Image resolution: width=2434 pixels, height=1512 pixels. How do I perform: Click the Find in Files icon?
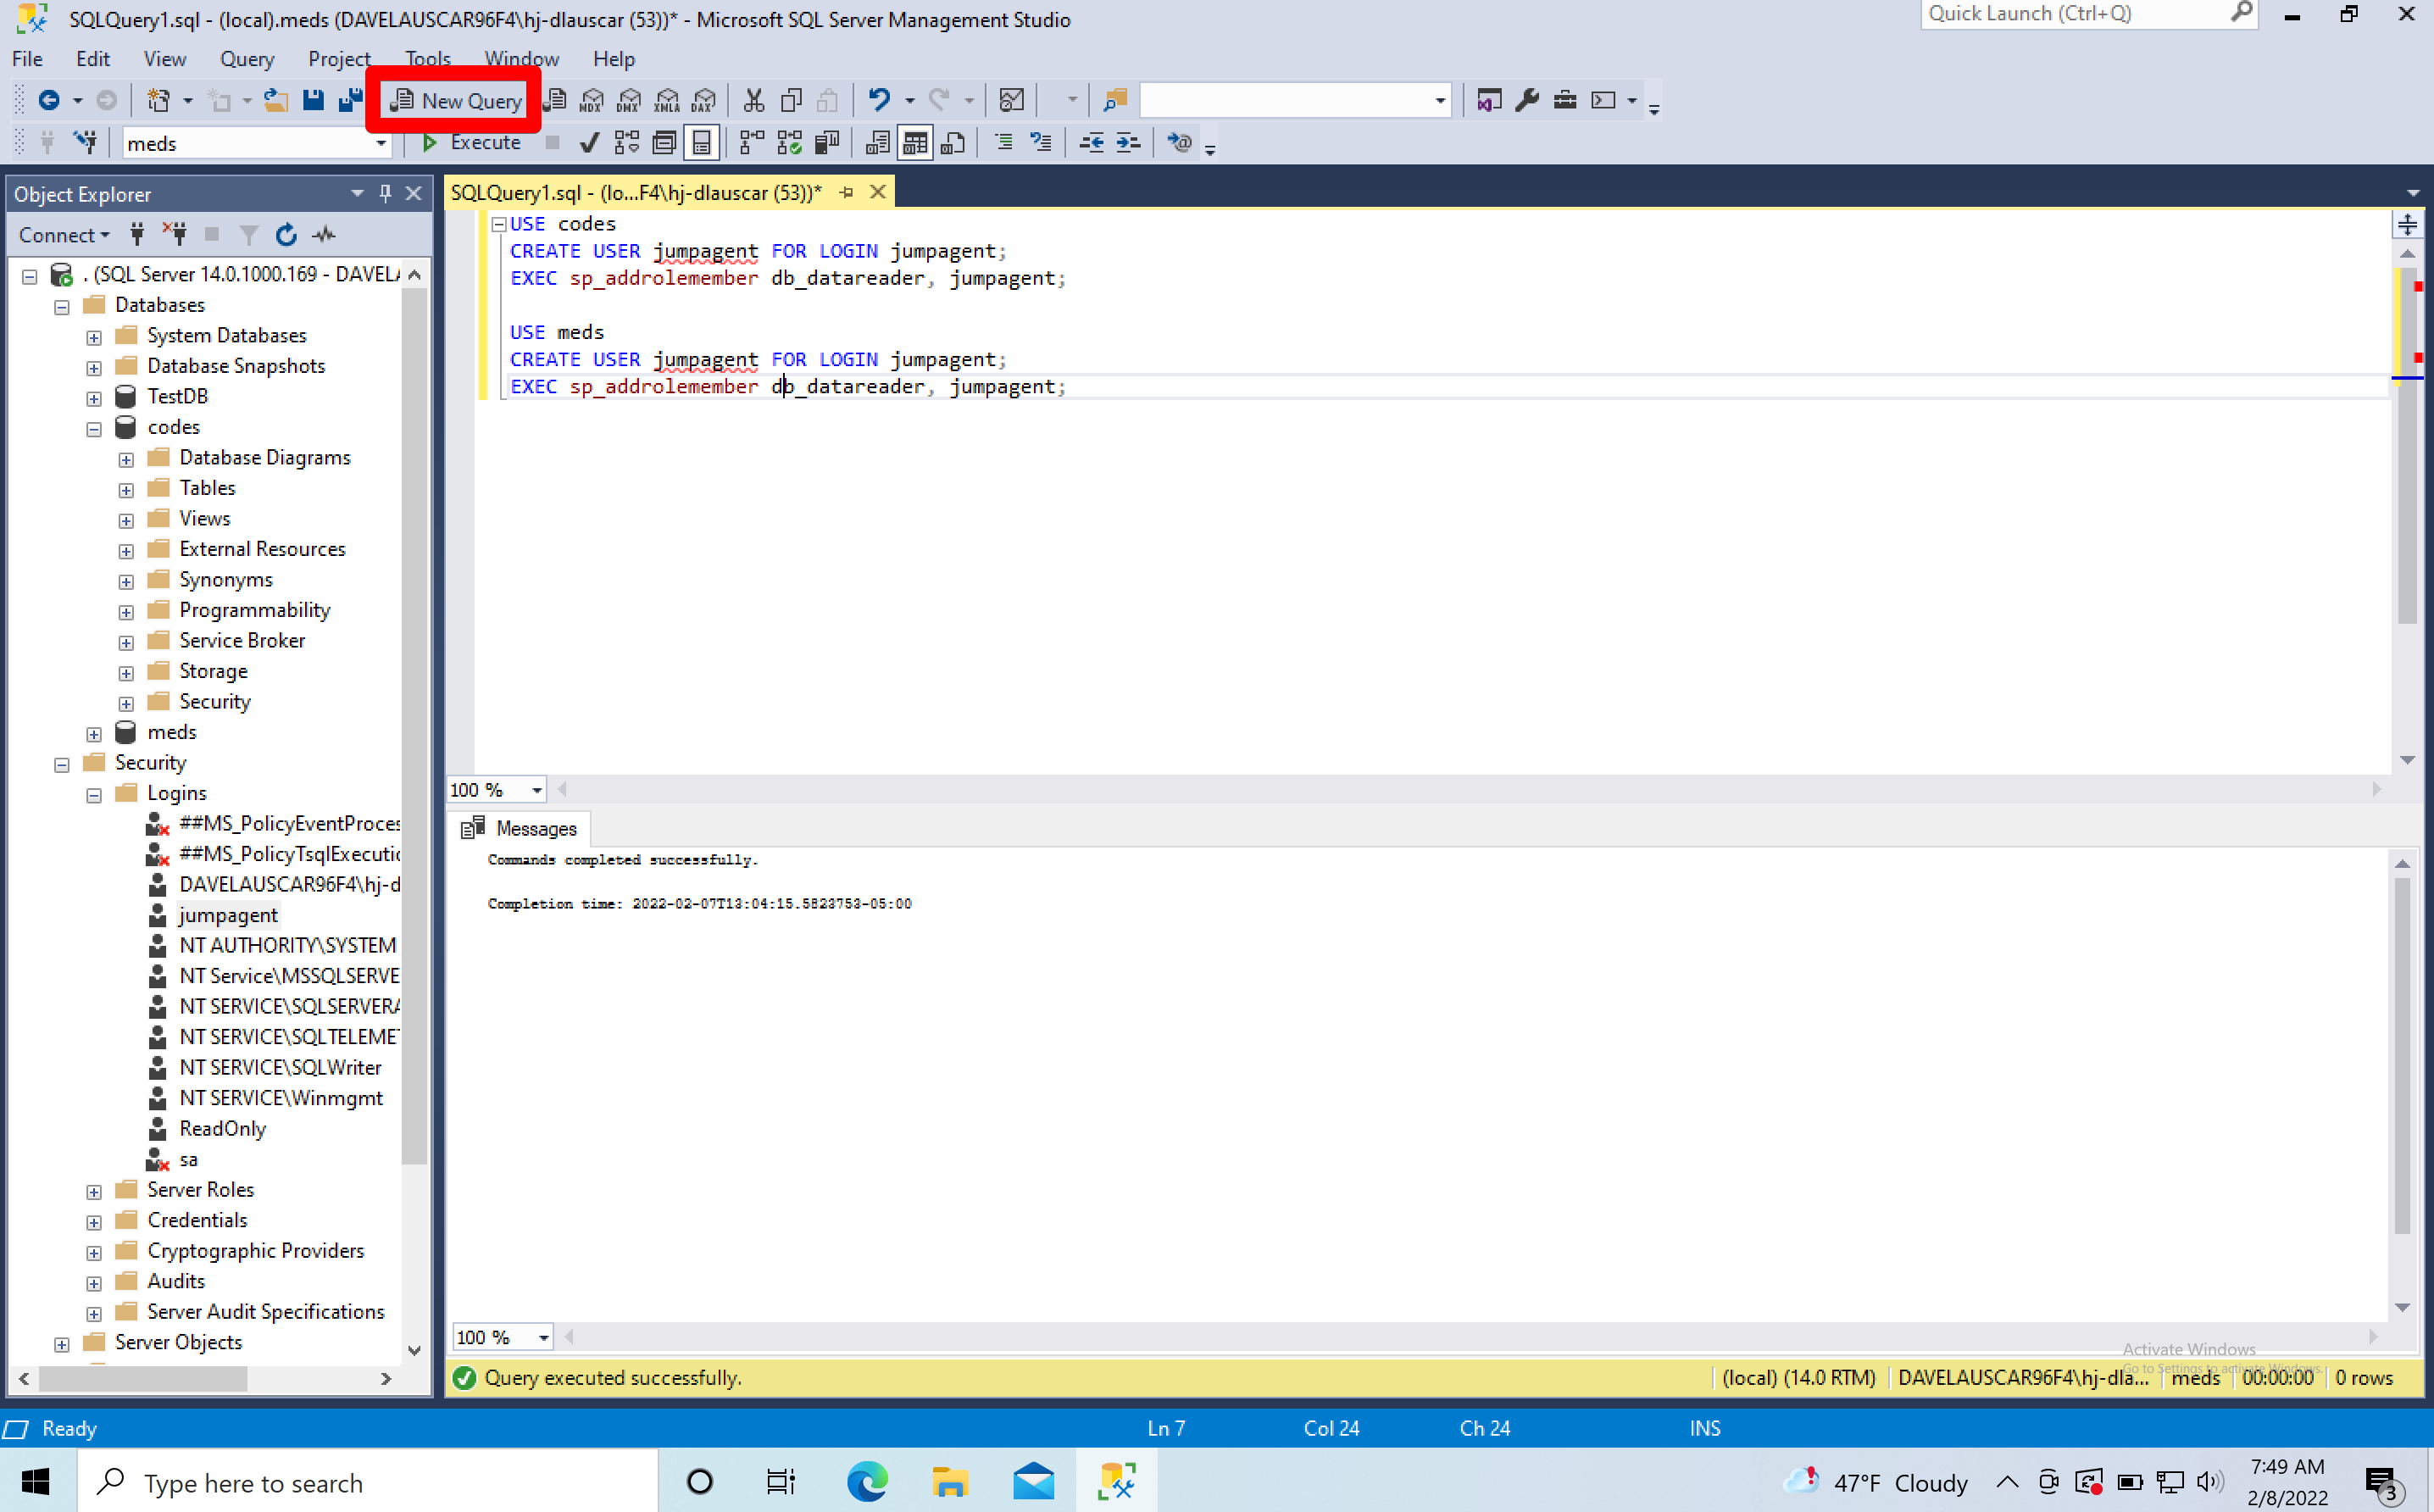tap(1115, 100)
